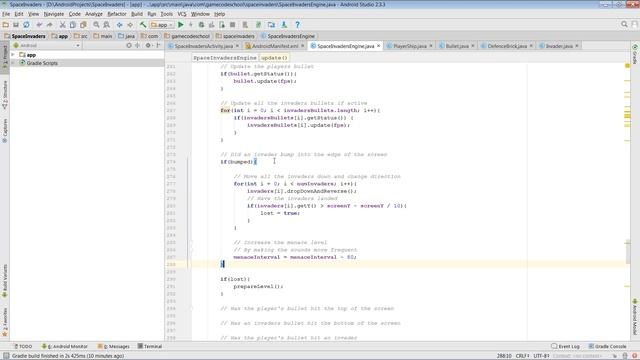The image size is (640, 360).
Task: Switch to DefenceBrick.java tab
Action: [507, 46]
